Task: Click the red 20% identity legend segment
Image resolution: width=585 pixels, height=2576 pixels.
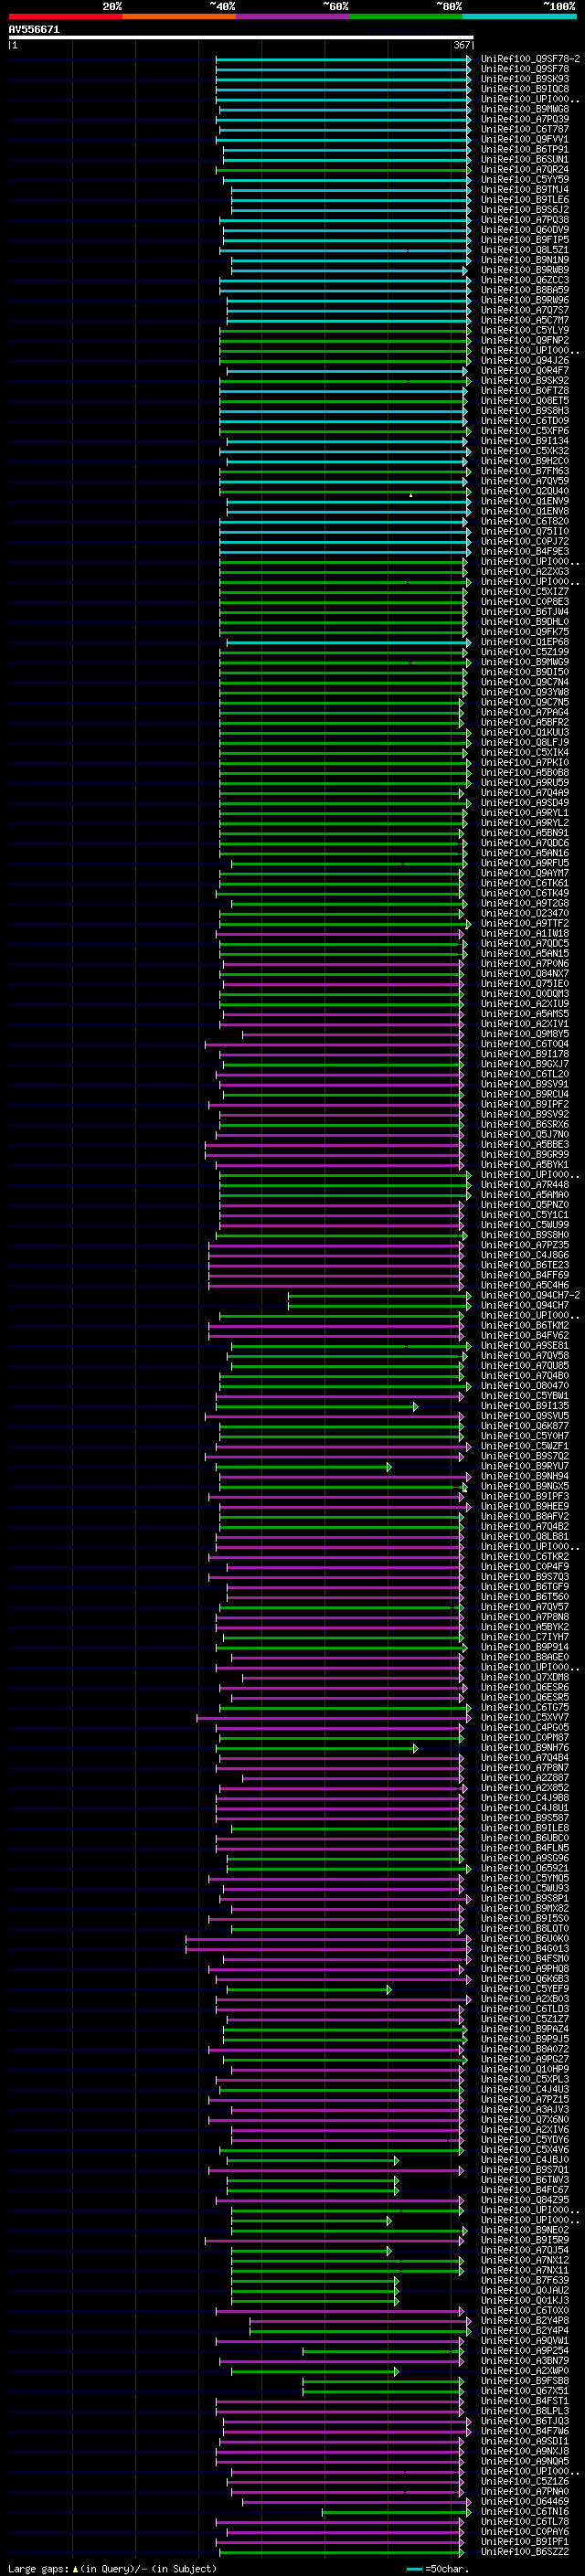Action: coord(65,16)
